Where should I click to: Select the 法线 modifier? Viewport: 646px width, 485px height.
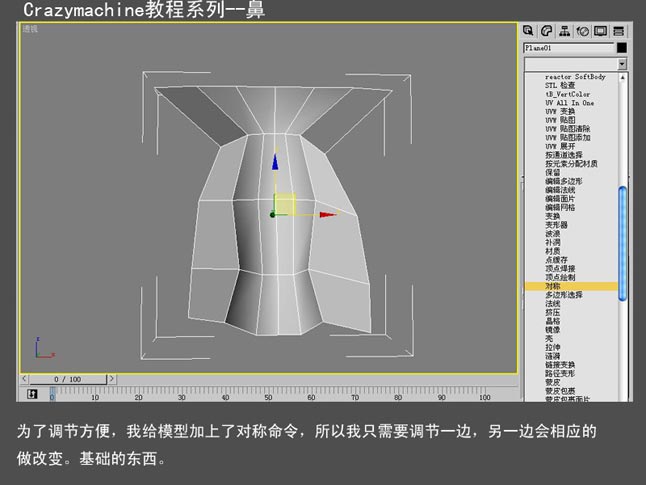click(553, 303)
